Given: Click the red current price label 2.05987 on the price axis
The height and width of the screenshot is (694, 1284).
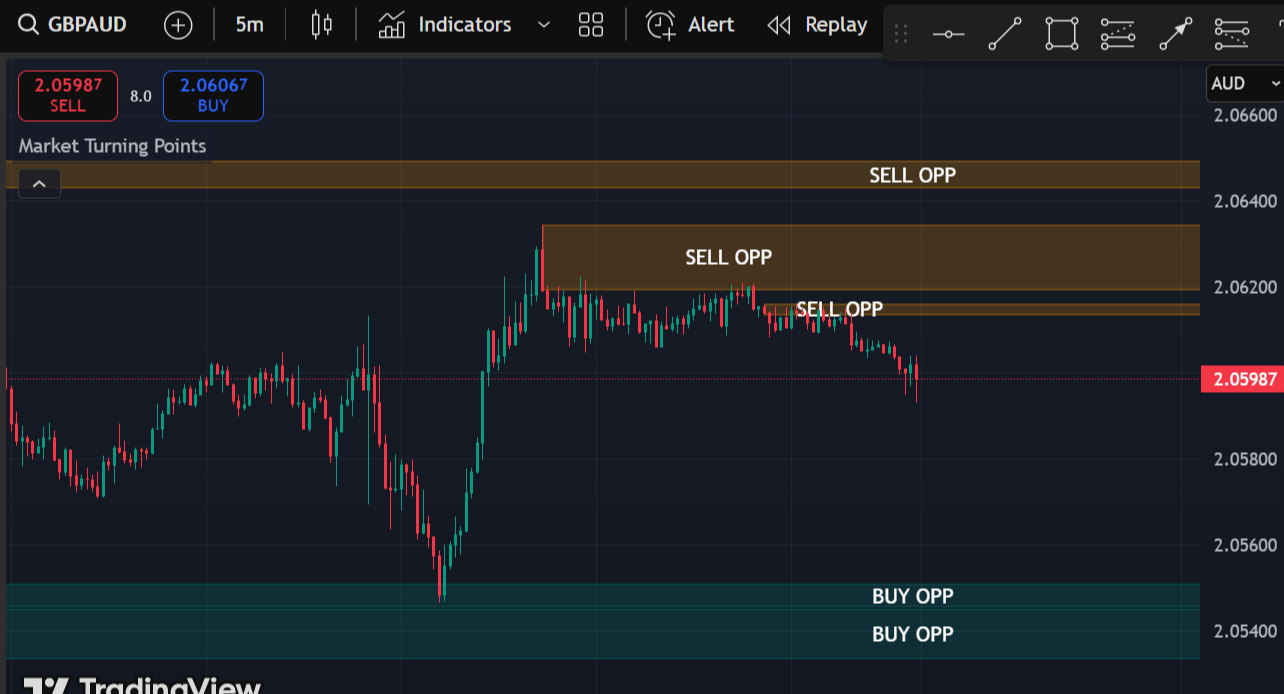Looking at the screenshot, I should pos(1243,379).
